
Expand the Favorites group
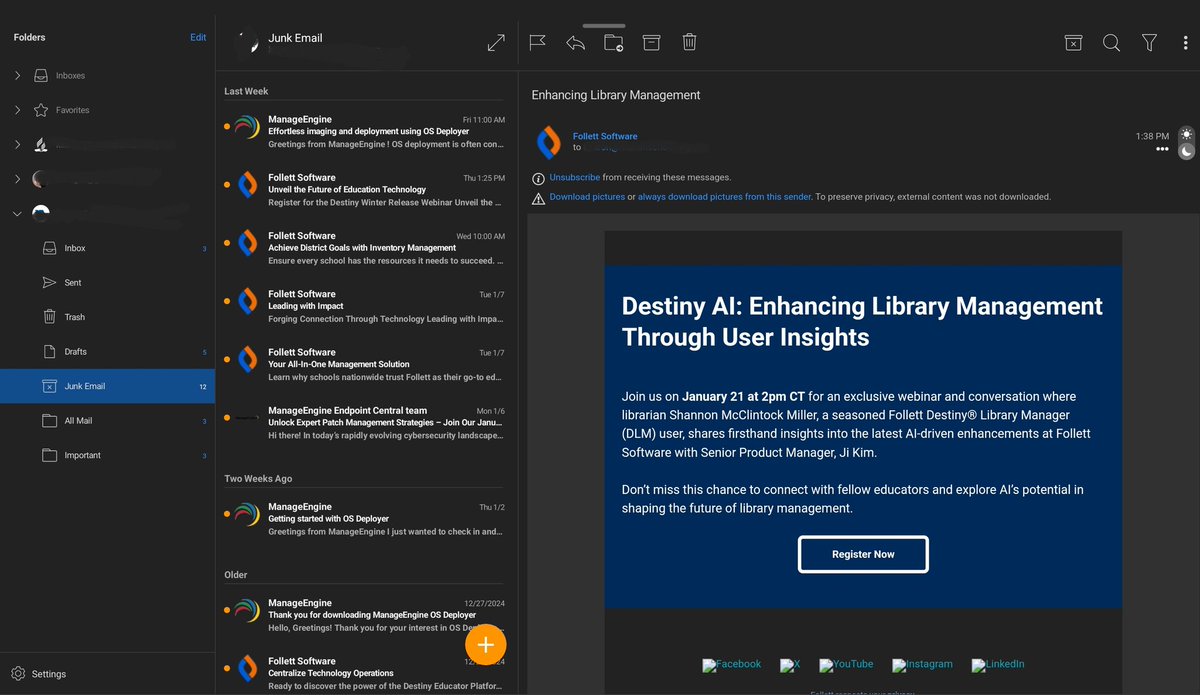click(17, 110)
